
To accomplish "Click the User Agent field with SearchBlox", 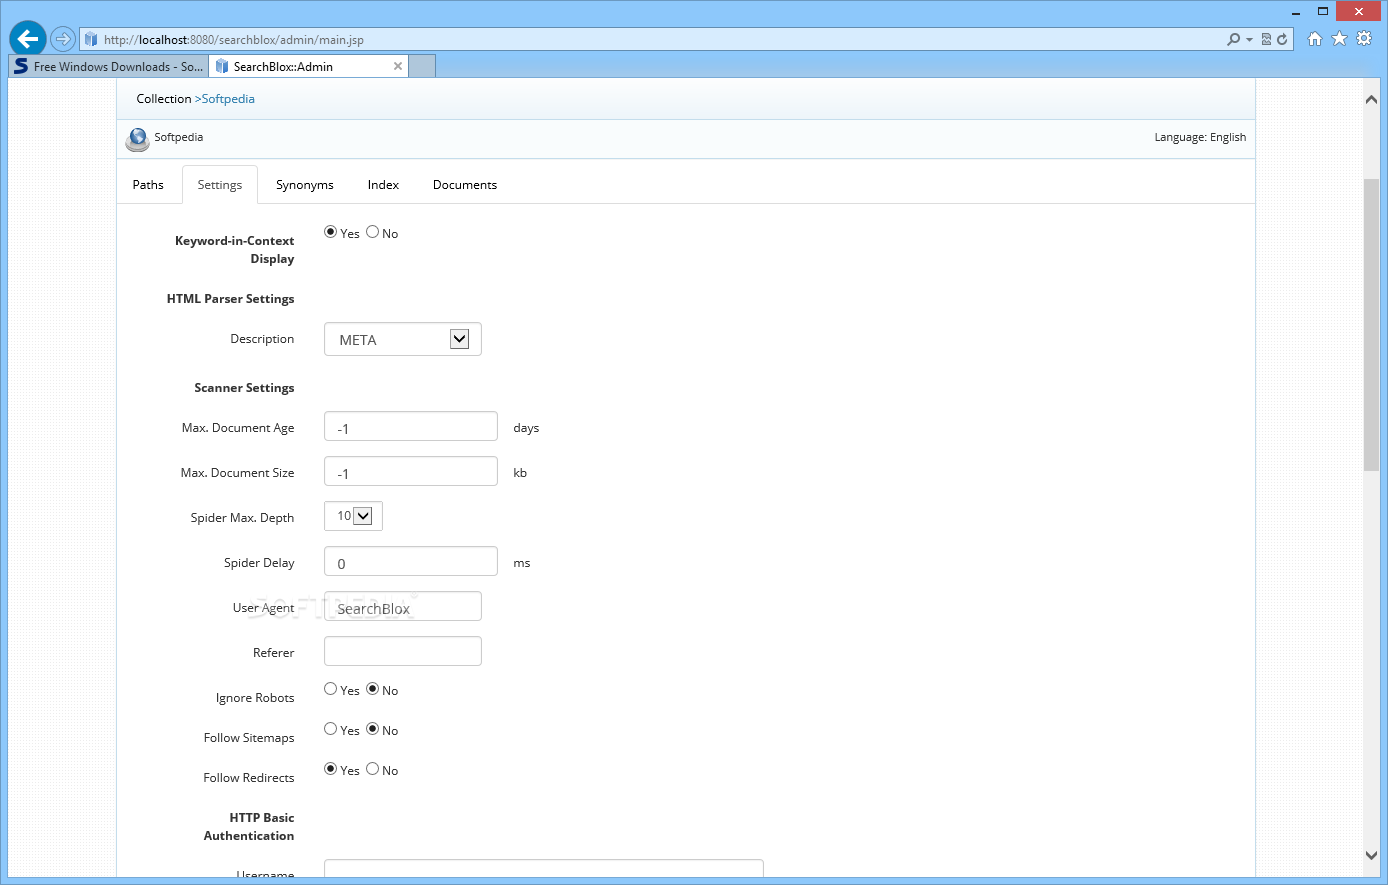I will 403,606.
